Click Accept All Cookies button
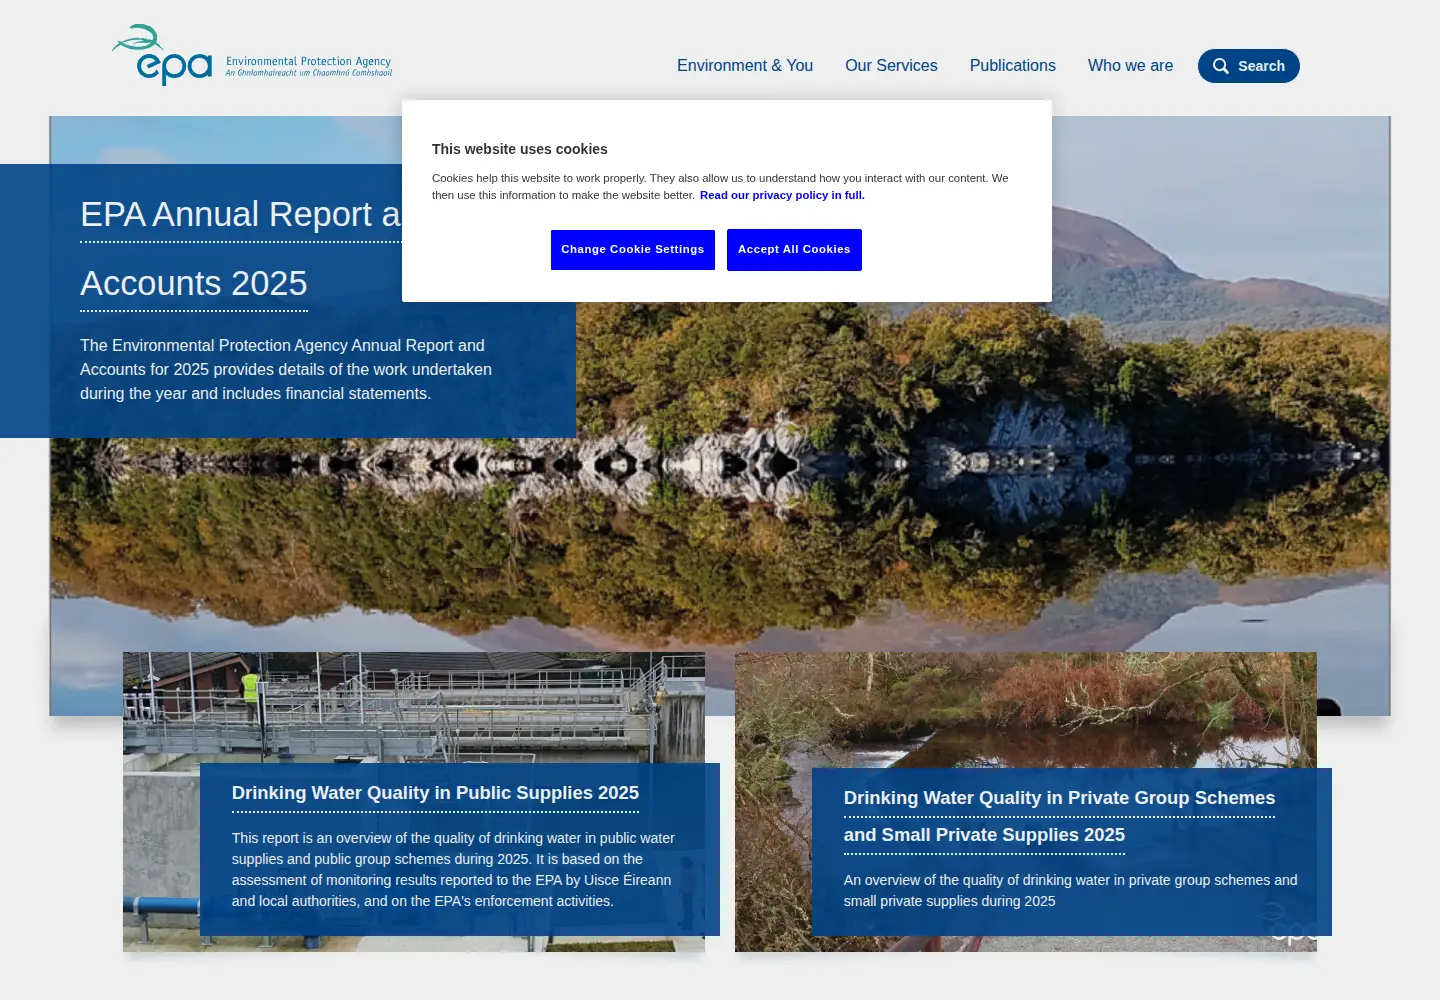 (x=794, y=250)
